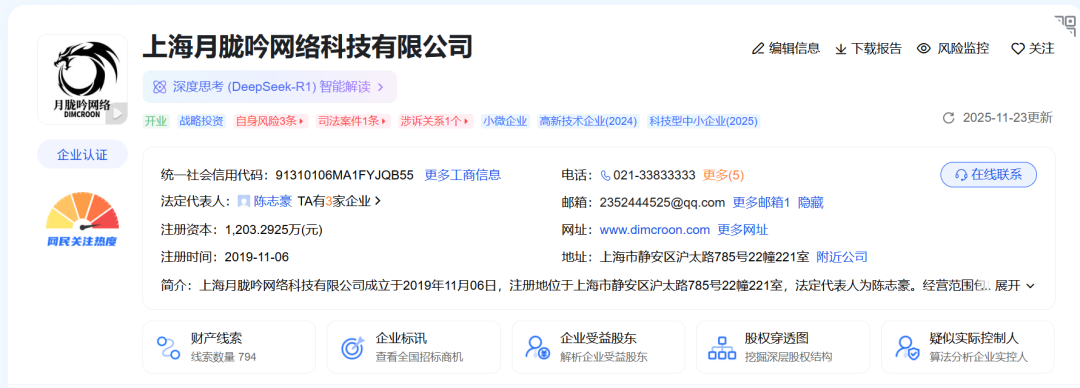Open the 股权穿透图 card title
Viewport: 1080px width, 388px height.
click(x=776, y=338)
